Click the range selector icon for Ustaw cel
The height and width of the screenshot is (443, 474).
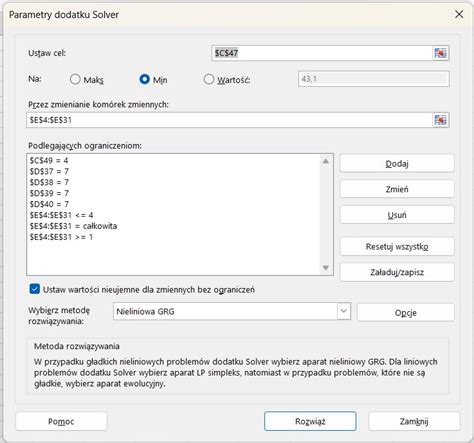click(x=440, y=53)
